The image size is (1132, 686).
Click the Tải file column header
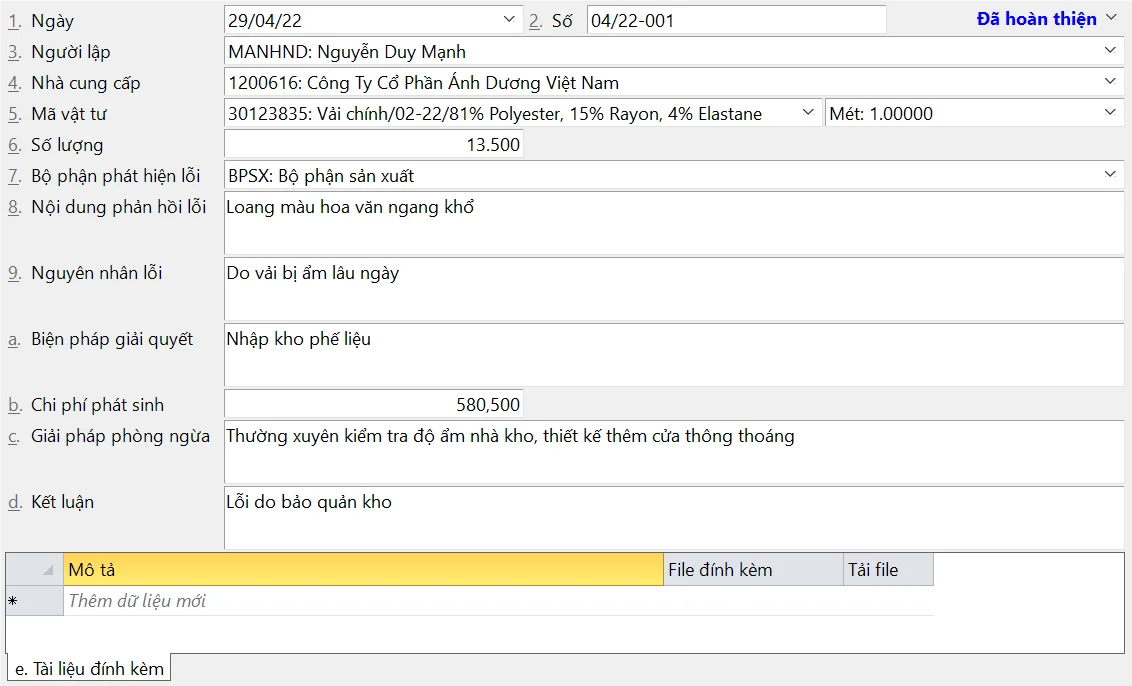tap(888, 570)
